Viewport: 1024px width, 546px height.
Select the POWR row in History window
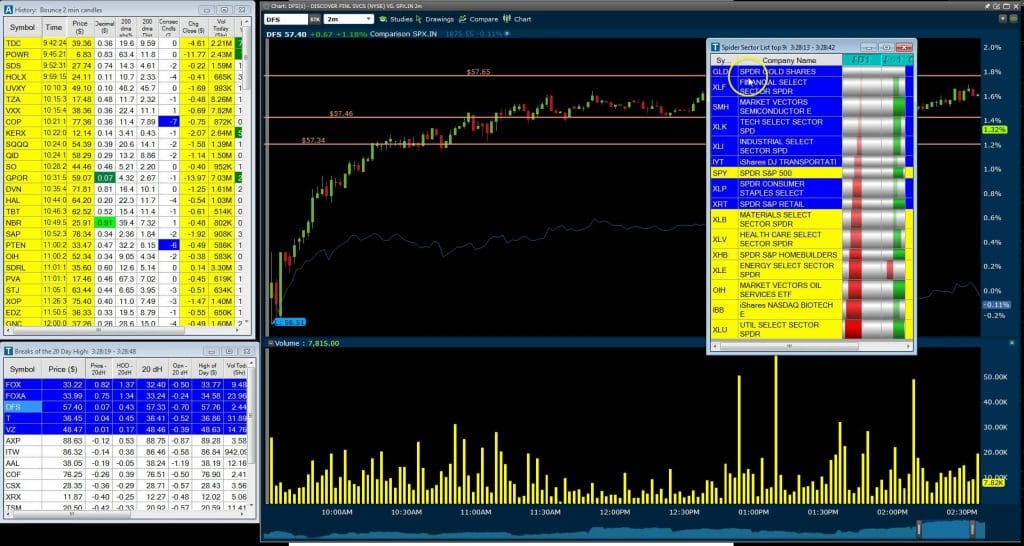tap(123, 54)
